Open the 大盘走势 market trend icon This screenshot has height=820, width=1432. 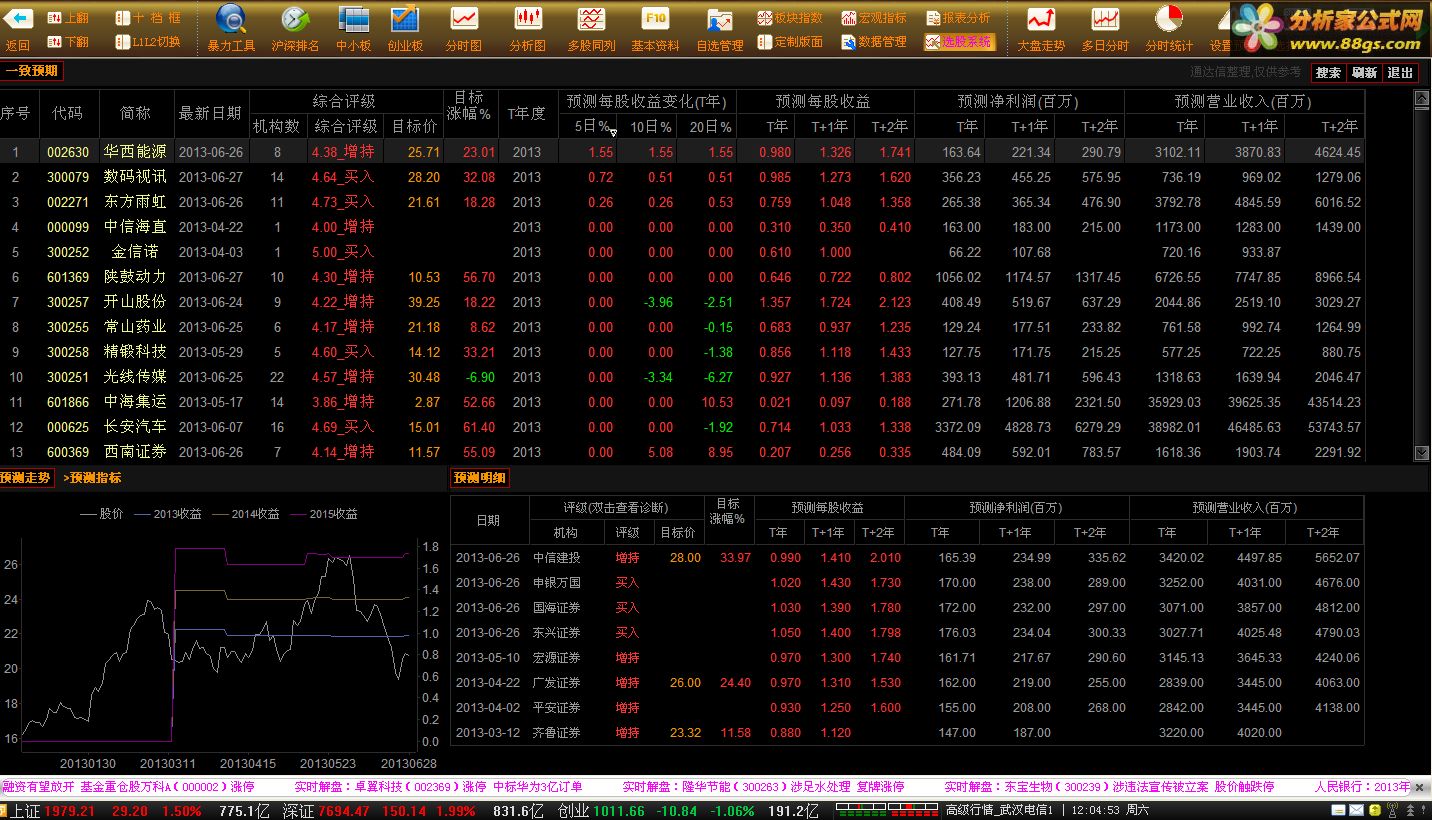[x=1041, y=19]
